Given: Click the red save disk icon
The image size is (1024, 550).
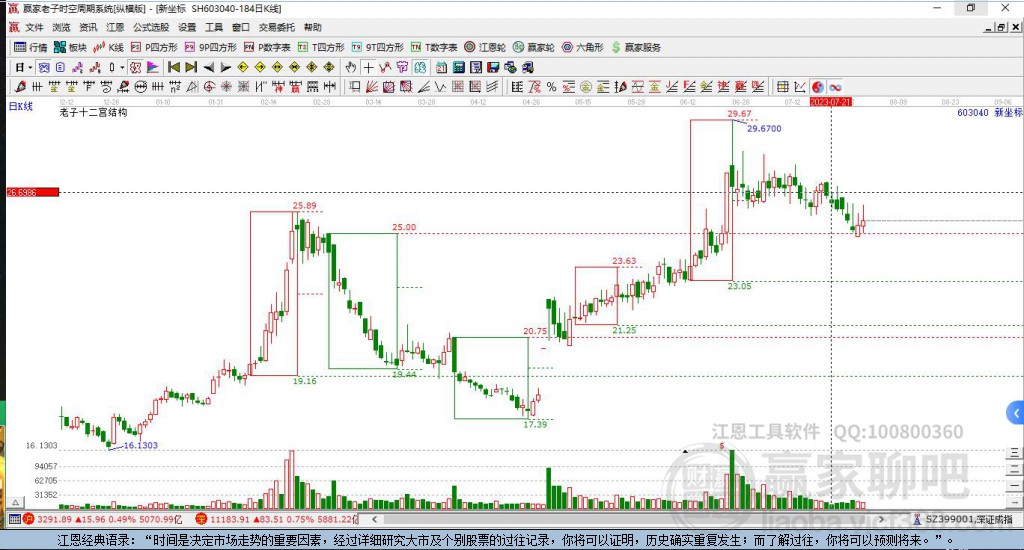Looking at the screenshot, I should 493,67.
